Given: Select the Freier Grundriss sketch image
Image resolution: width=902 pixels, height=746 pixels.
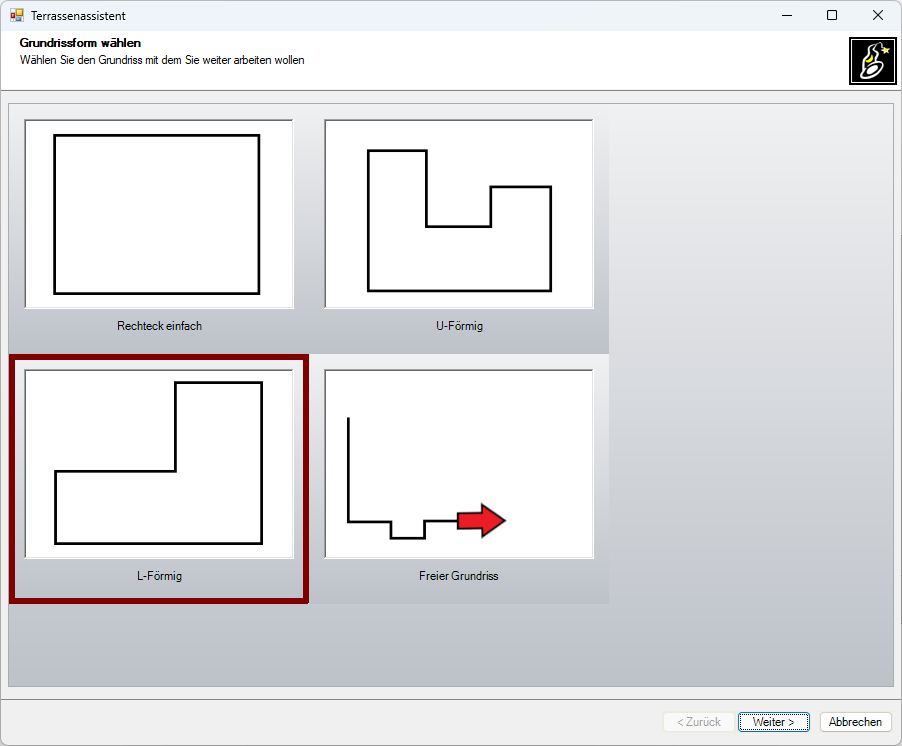Looking at the screenshot, I should (459, 464).
